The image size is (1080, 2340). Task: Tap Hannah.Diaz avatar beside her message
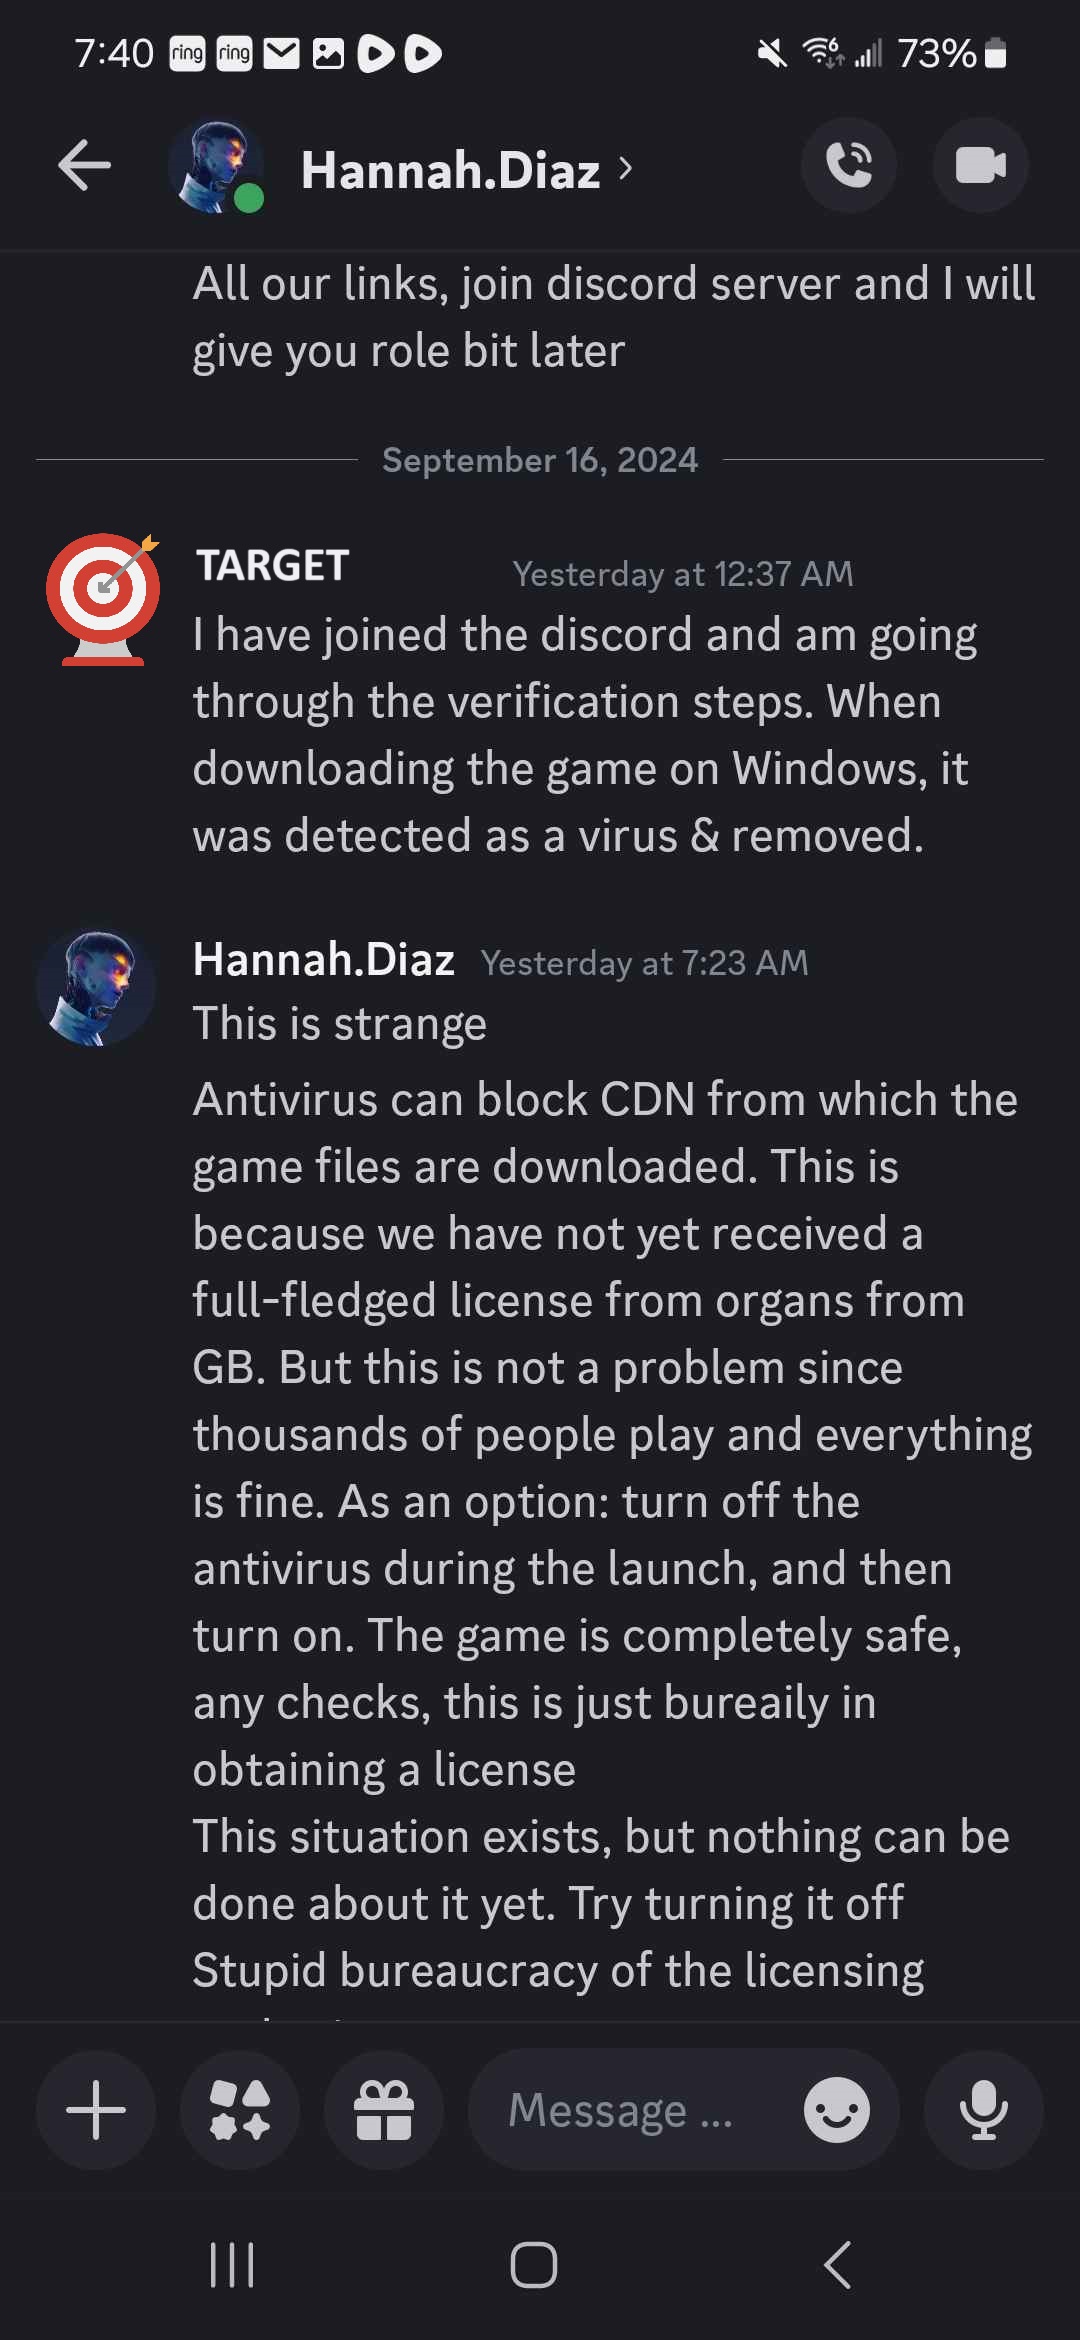click(x=96, y=988)
